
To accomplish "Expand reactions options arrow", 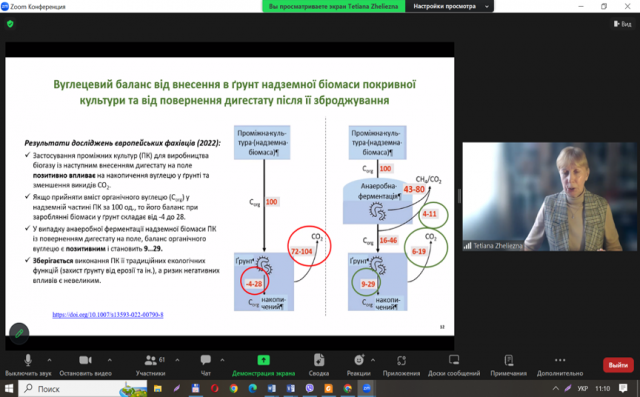I will point(373,360).
